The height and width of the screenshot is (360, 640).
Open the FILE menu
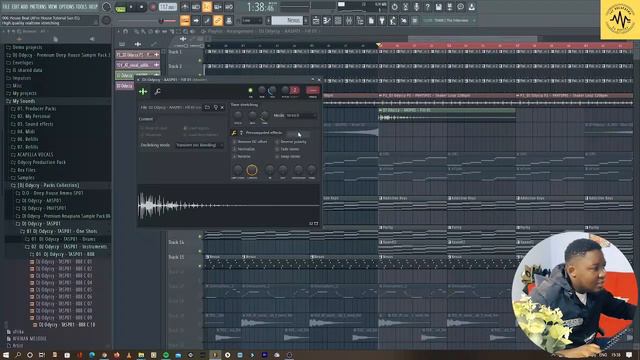6,7
